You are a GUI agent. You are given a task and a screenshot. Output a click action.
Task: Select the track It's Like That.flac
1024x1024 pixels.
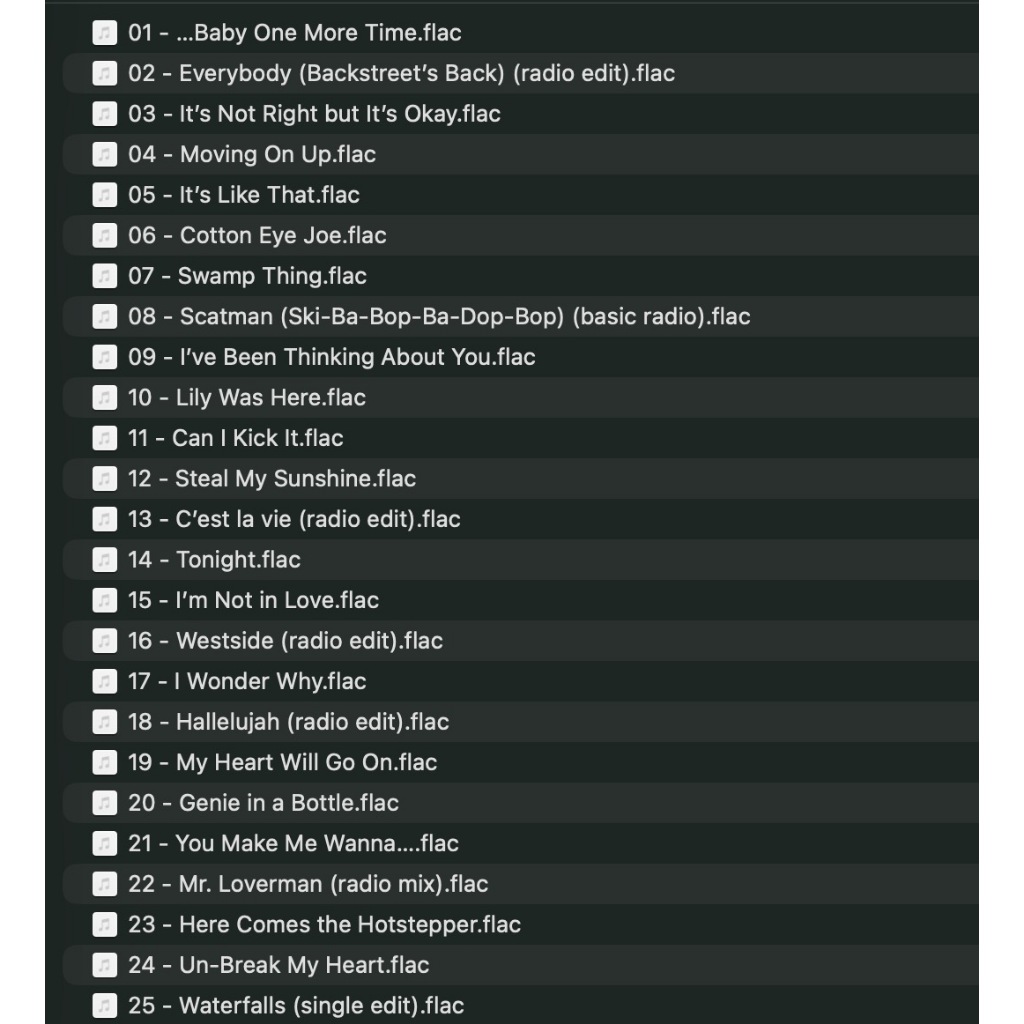[520, 195]
